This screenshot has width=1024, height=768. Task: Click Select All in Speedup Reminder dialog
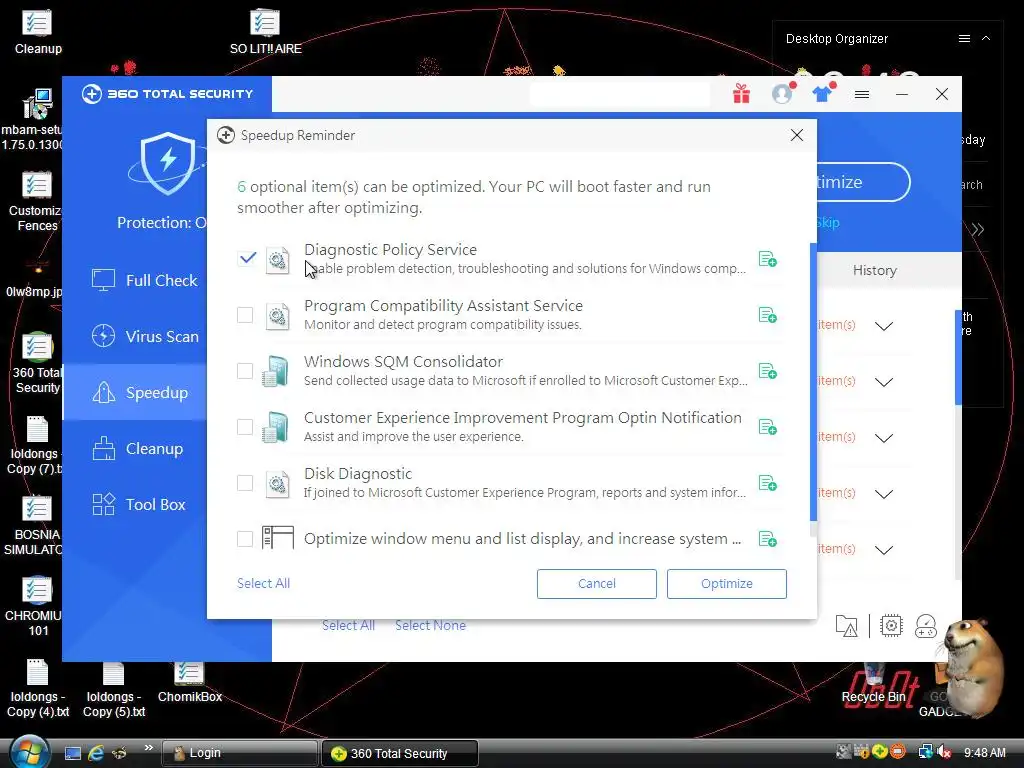[263, 583]
